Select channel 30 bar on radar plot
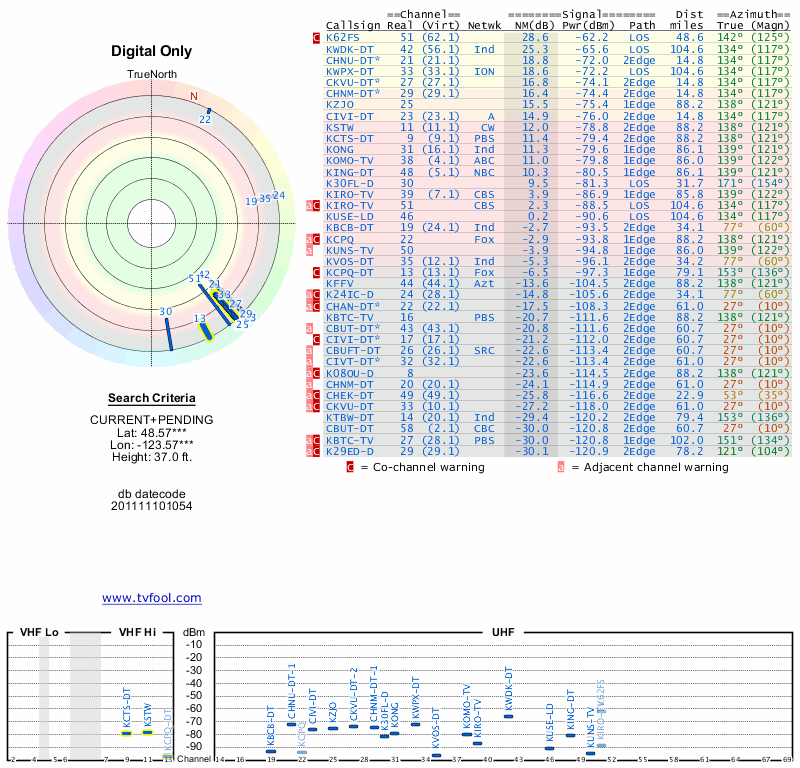 pos(168,334)
